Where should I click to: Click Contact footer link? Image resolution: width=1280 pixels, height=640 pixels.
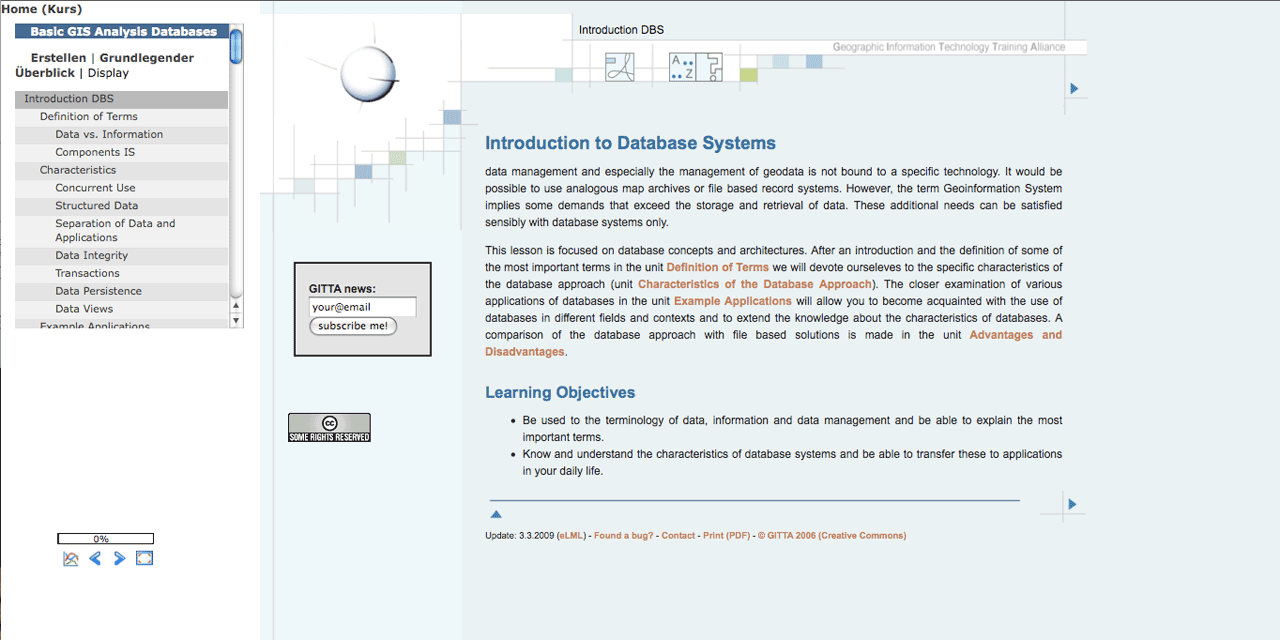(678, 536)
